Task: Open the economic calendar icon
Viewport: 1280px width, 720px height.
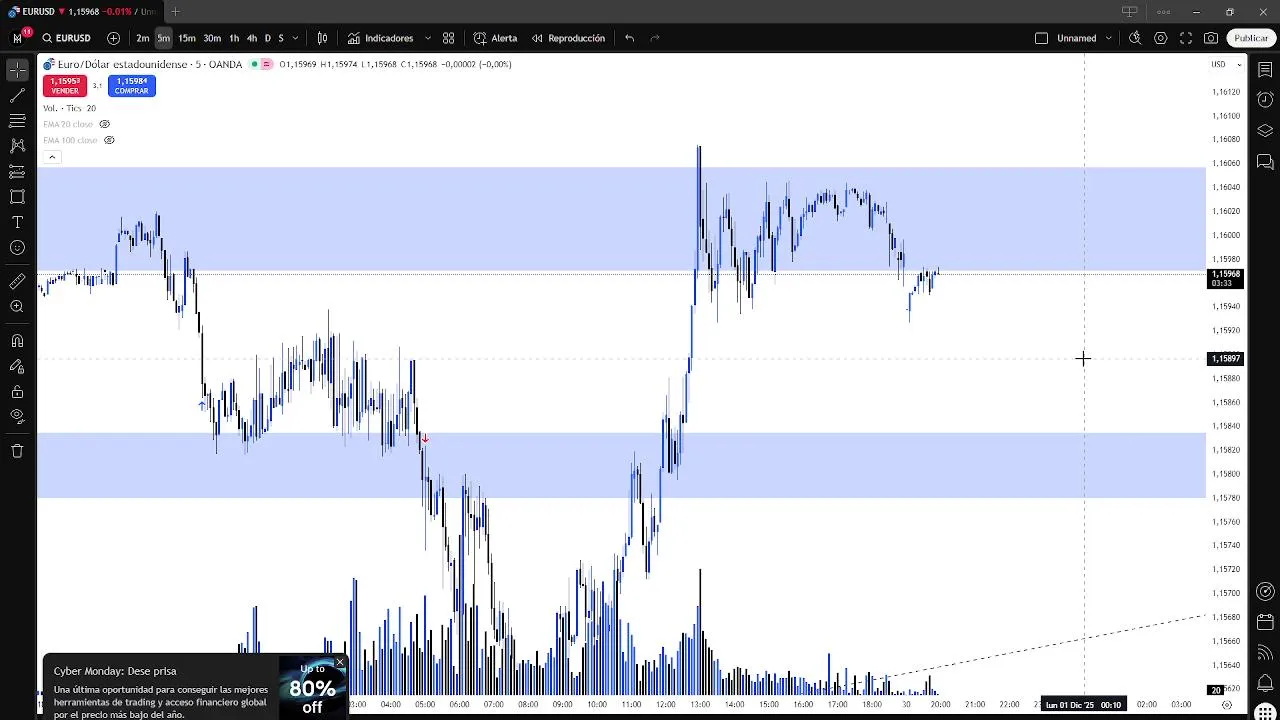Action: [1265, 622]
